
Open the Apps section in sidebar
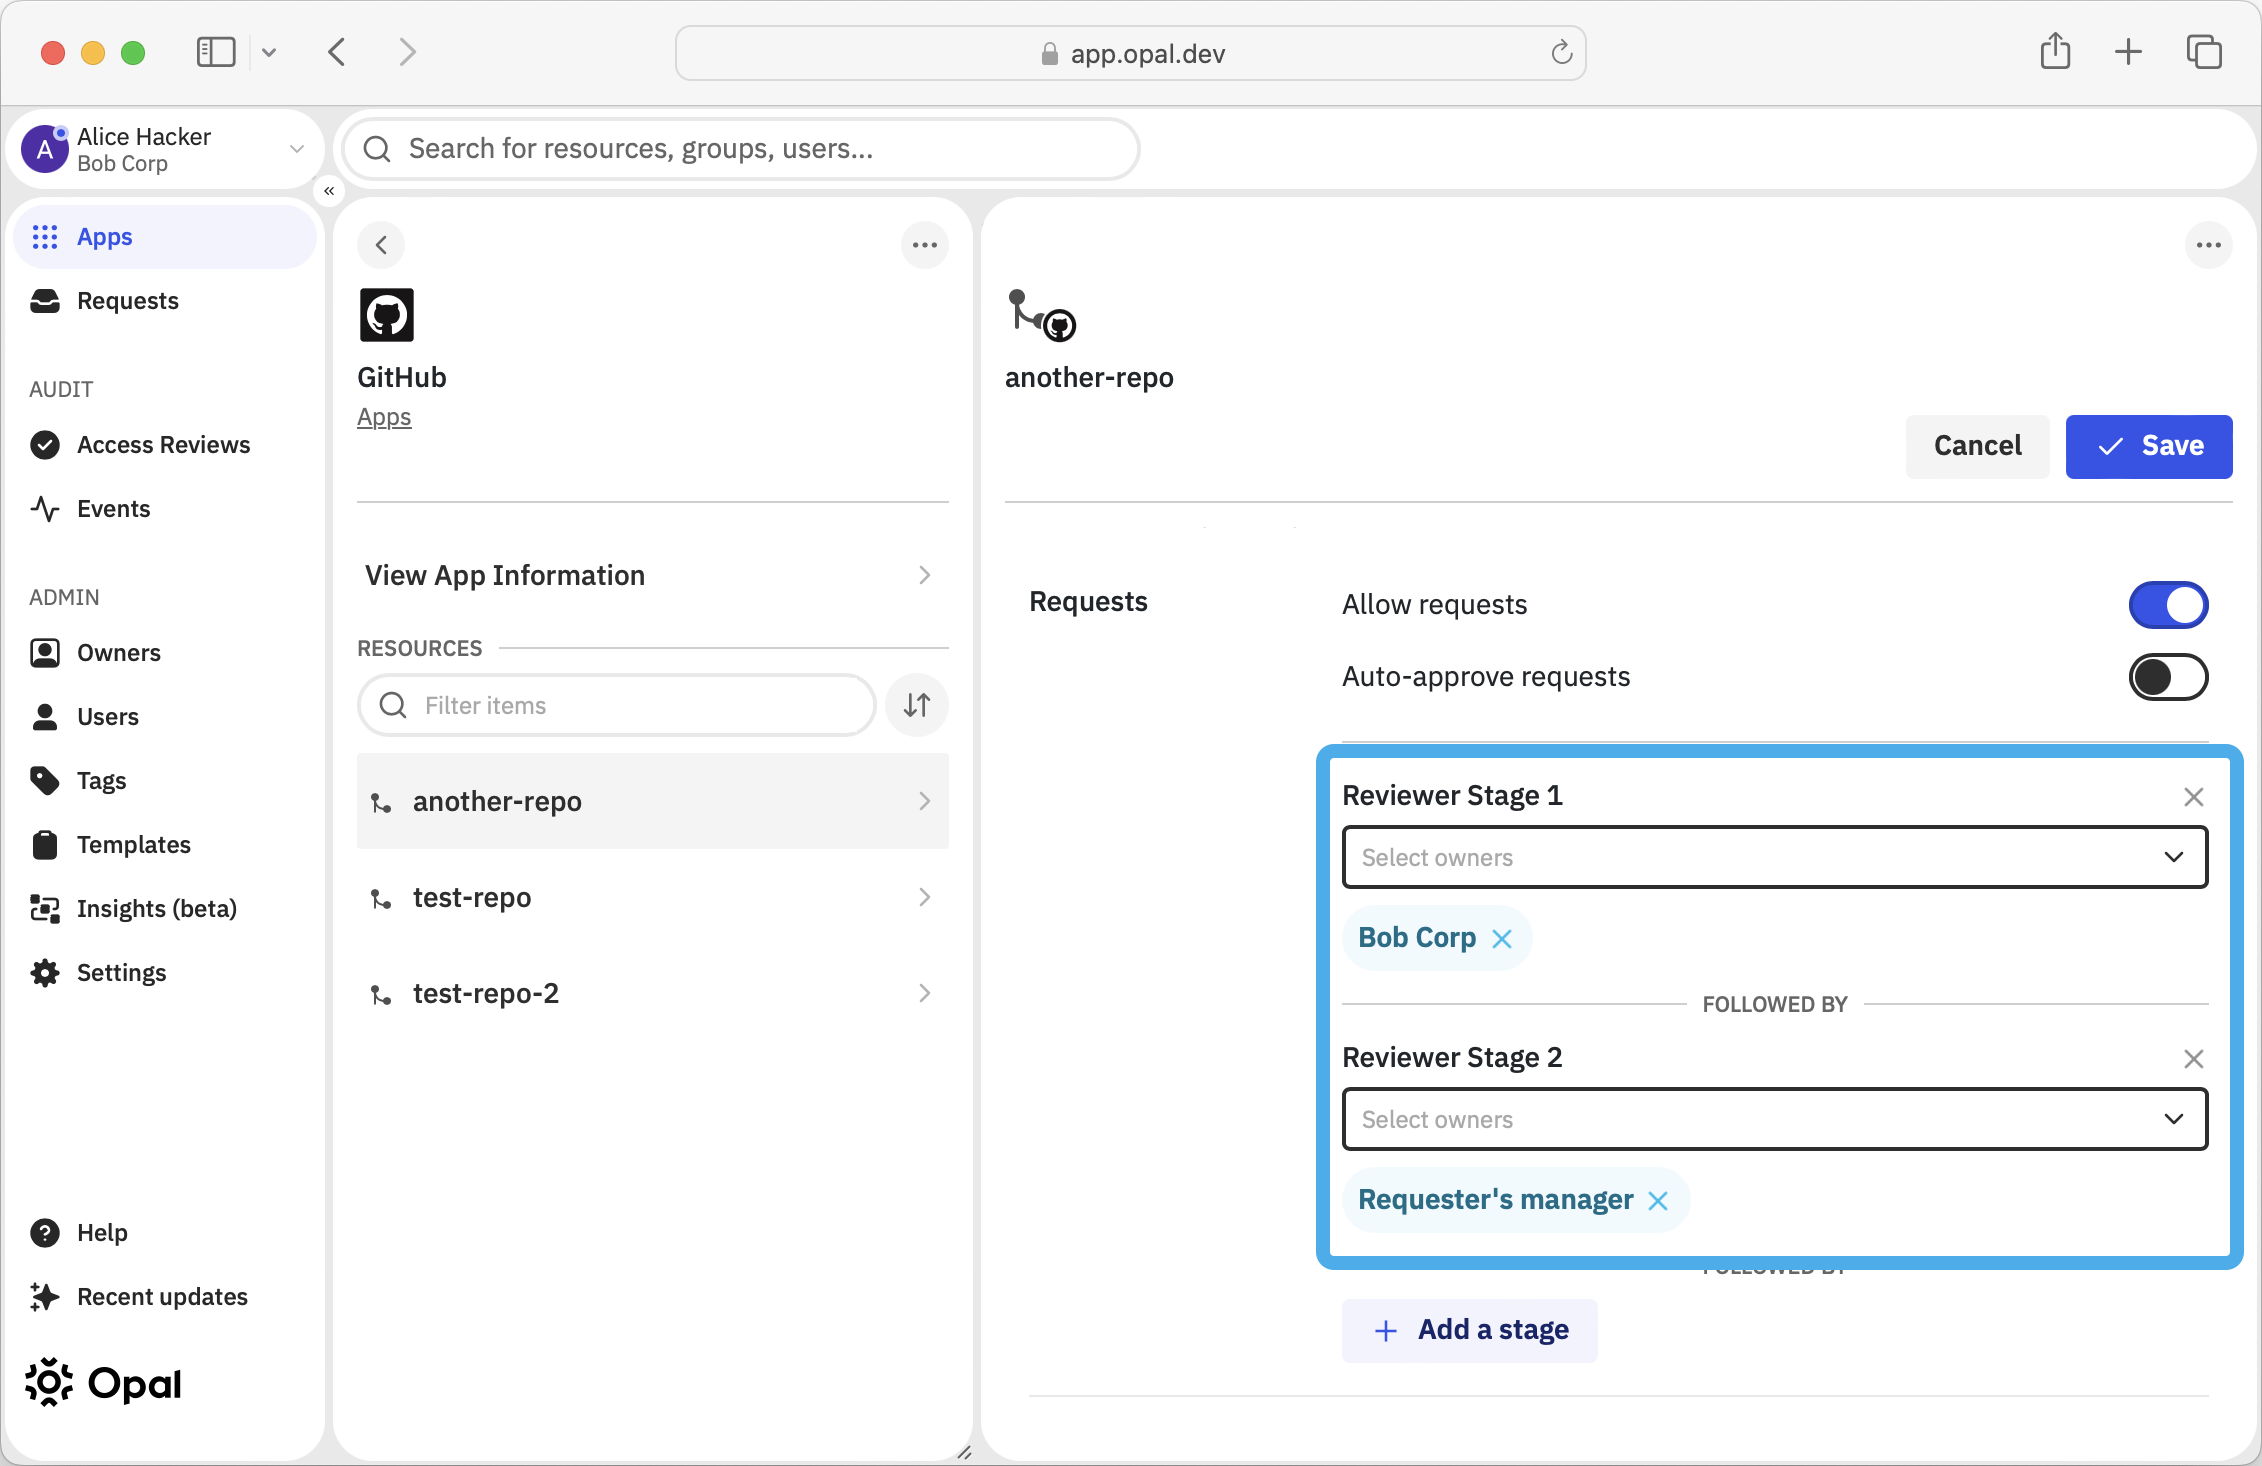tap(165, 237)
